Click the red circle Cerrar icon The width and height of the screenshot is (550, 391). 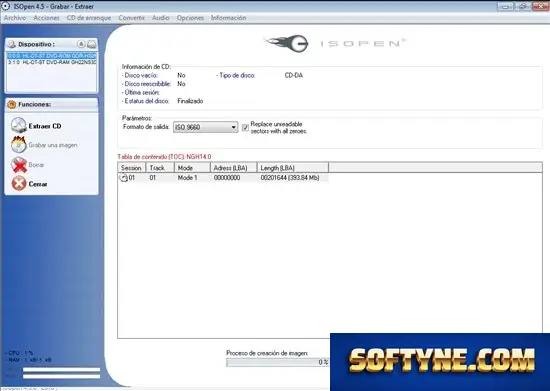click(x=19, y=183)
